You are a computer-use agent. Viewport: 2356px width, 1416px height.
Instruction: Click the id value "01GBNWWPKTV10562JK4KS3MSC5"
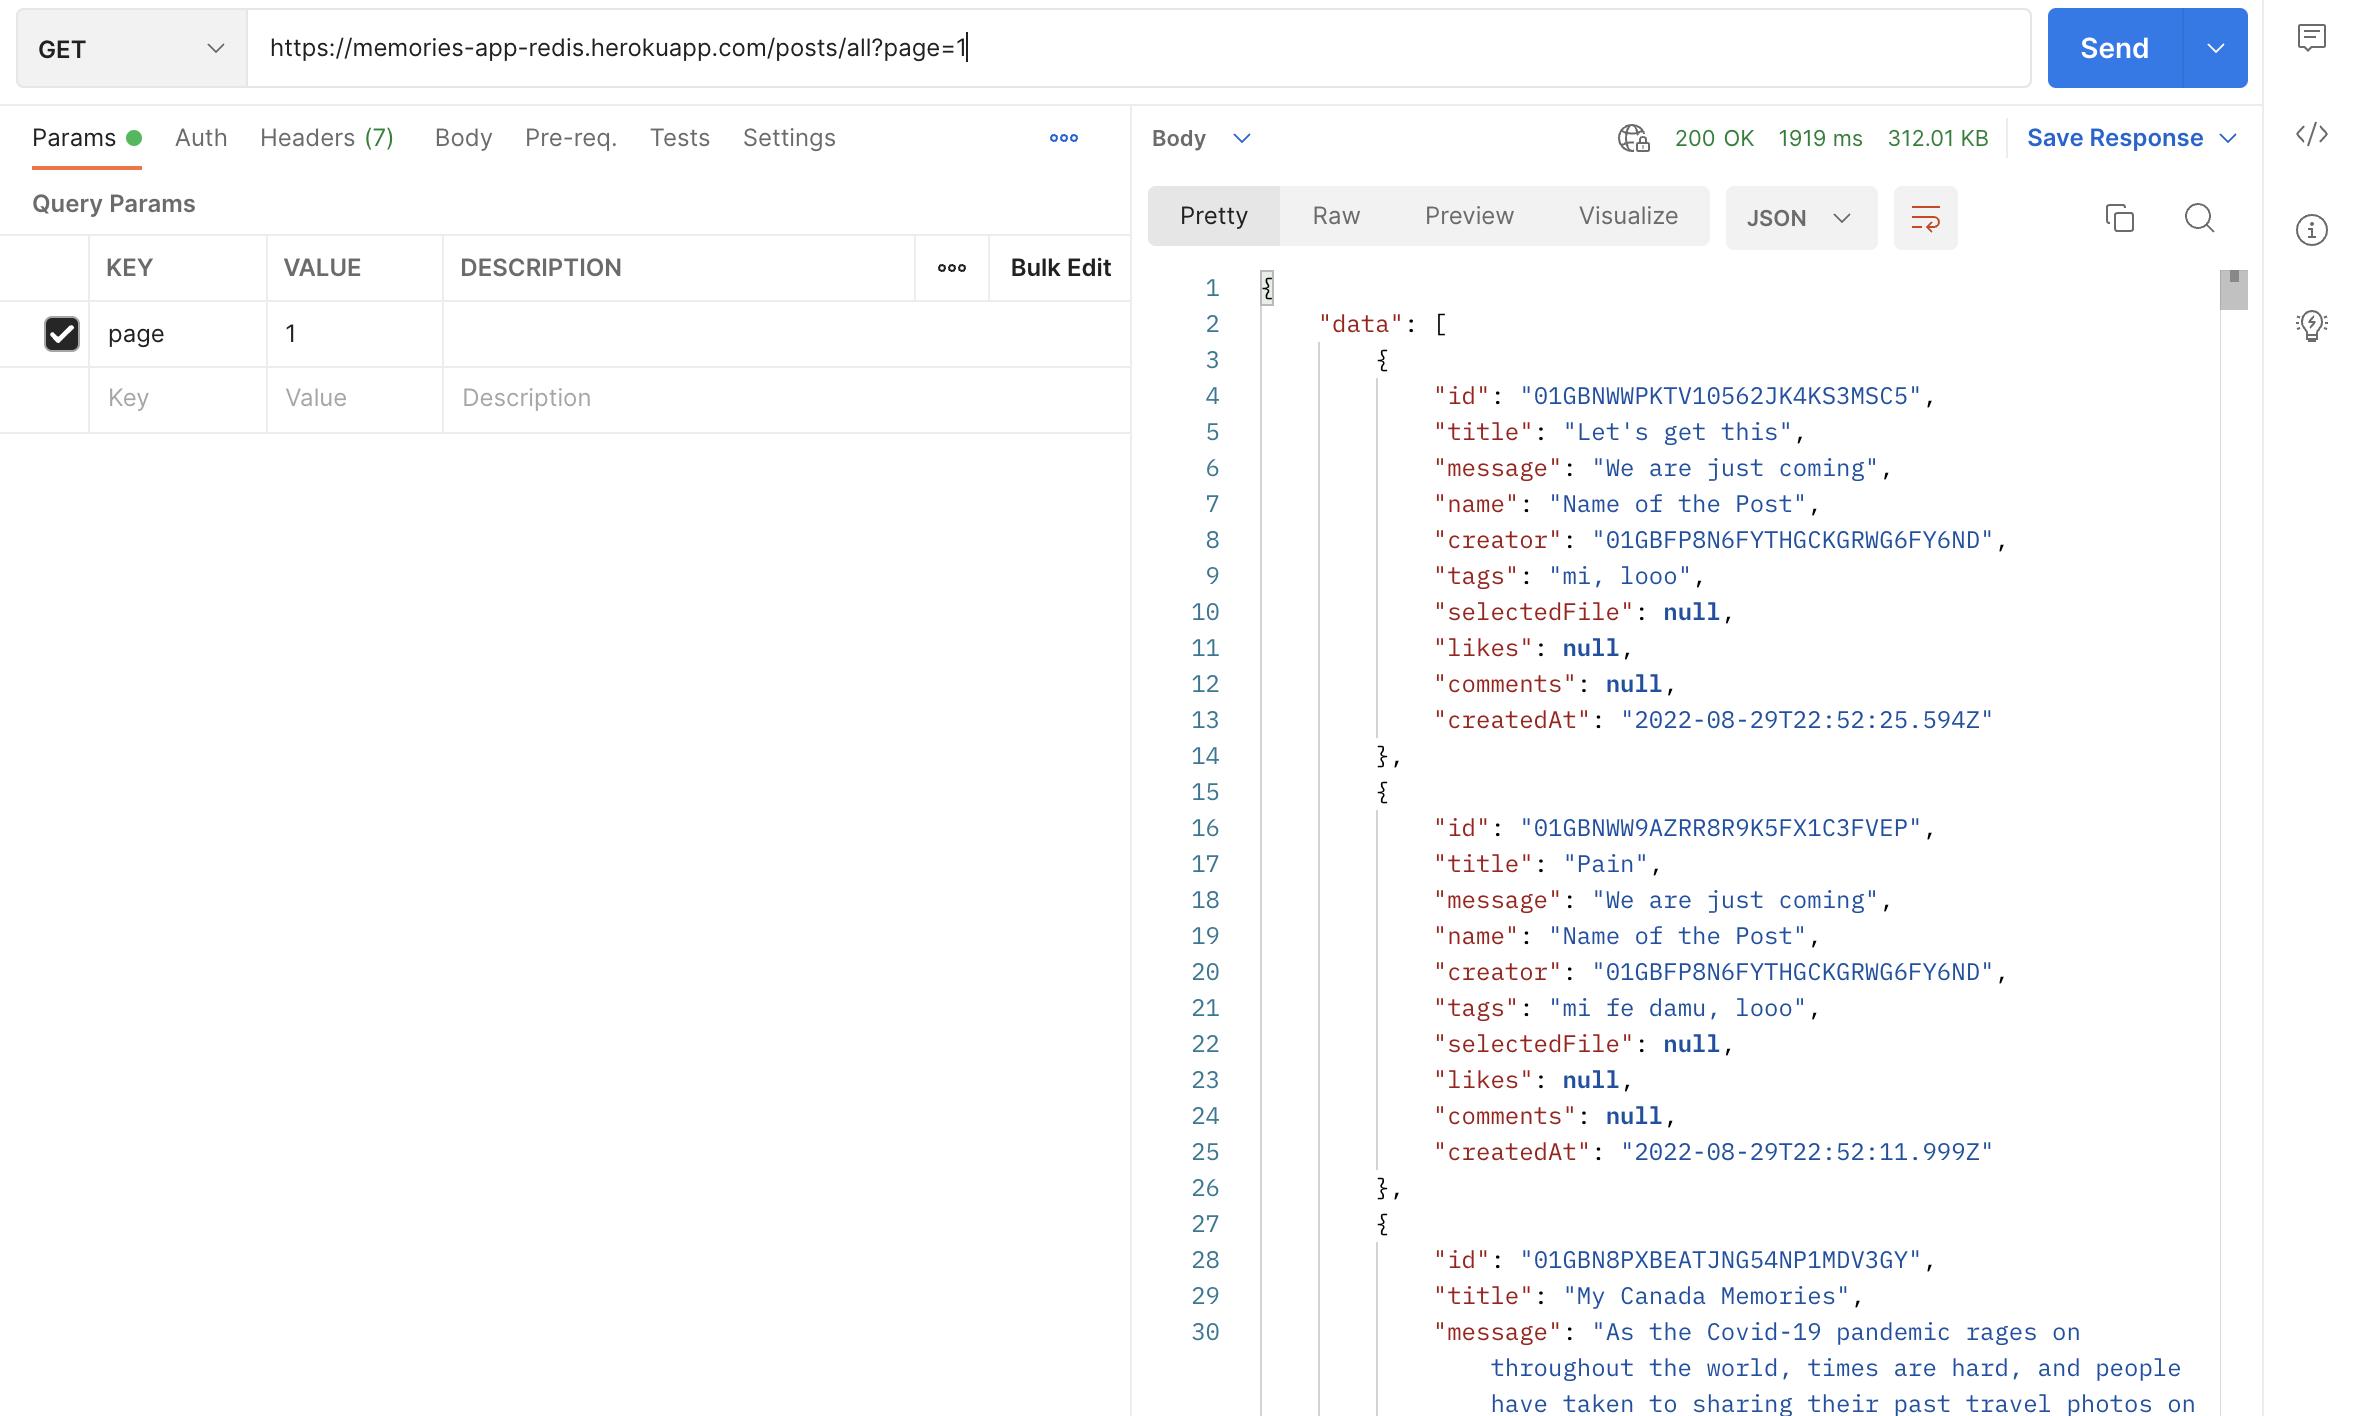click(x=1721, y=396)
